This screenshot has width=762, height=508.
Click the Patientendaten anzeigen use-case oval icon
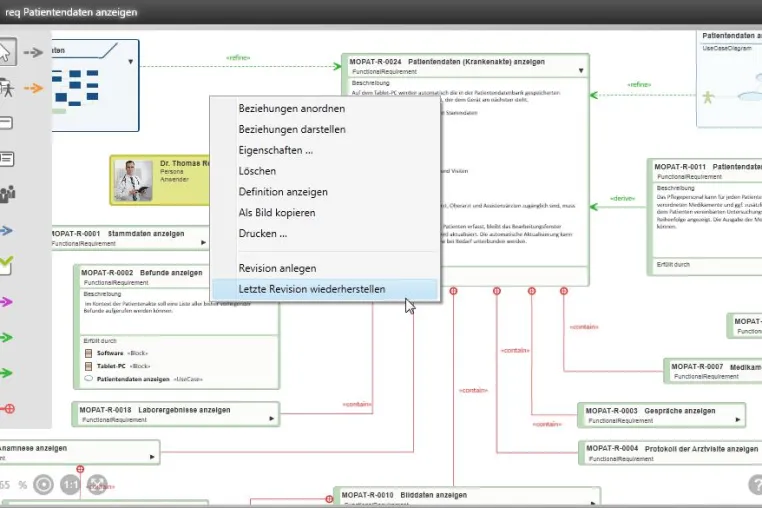click(x=88, y=378)
